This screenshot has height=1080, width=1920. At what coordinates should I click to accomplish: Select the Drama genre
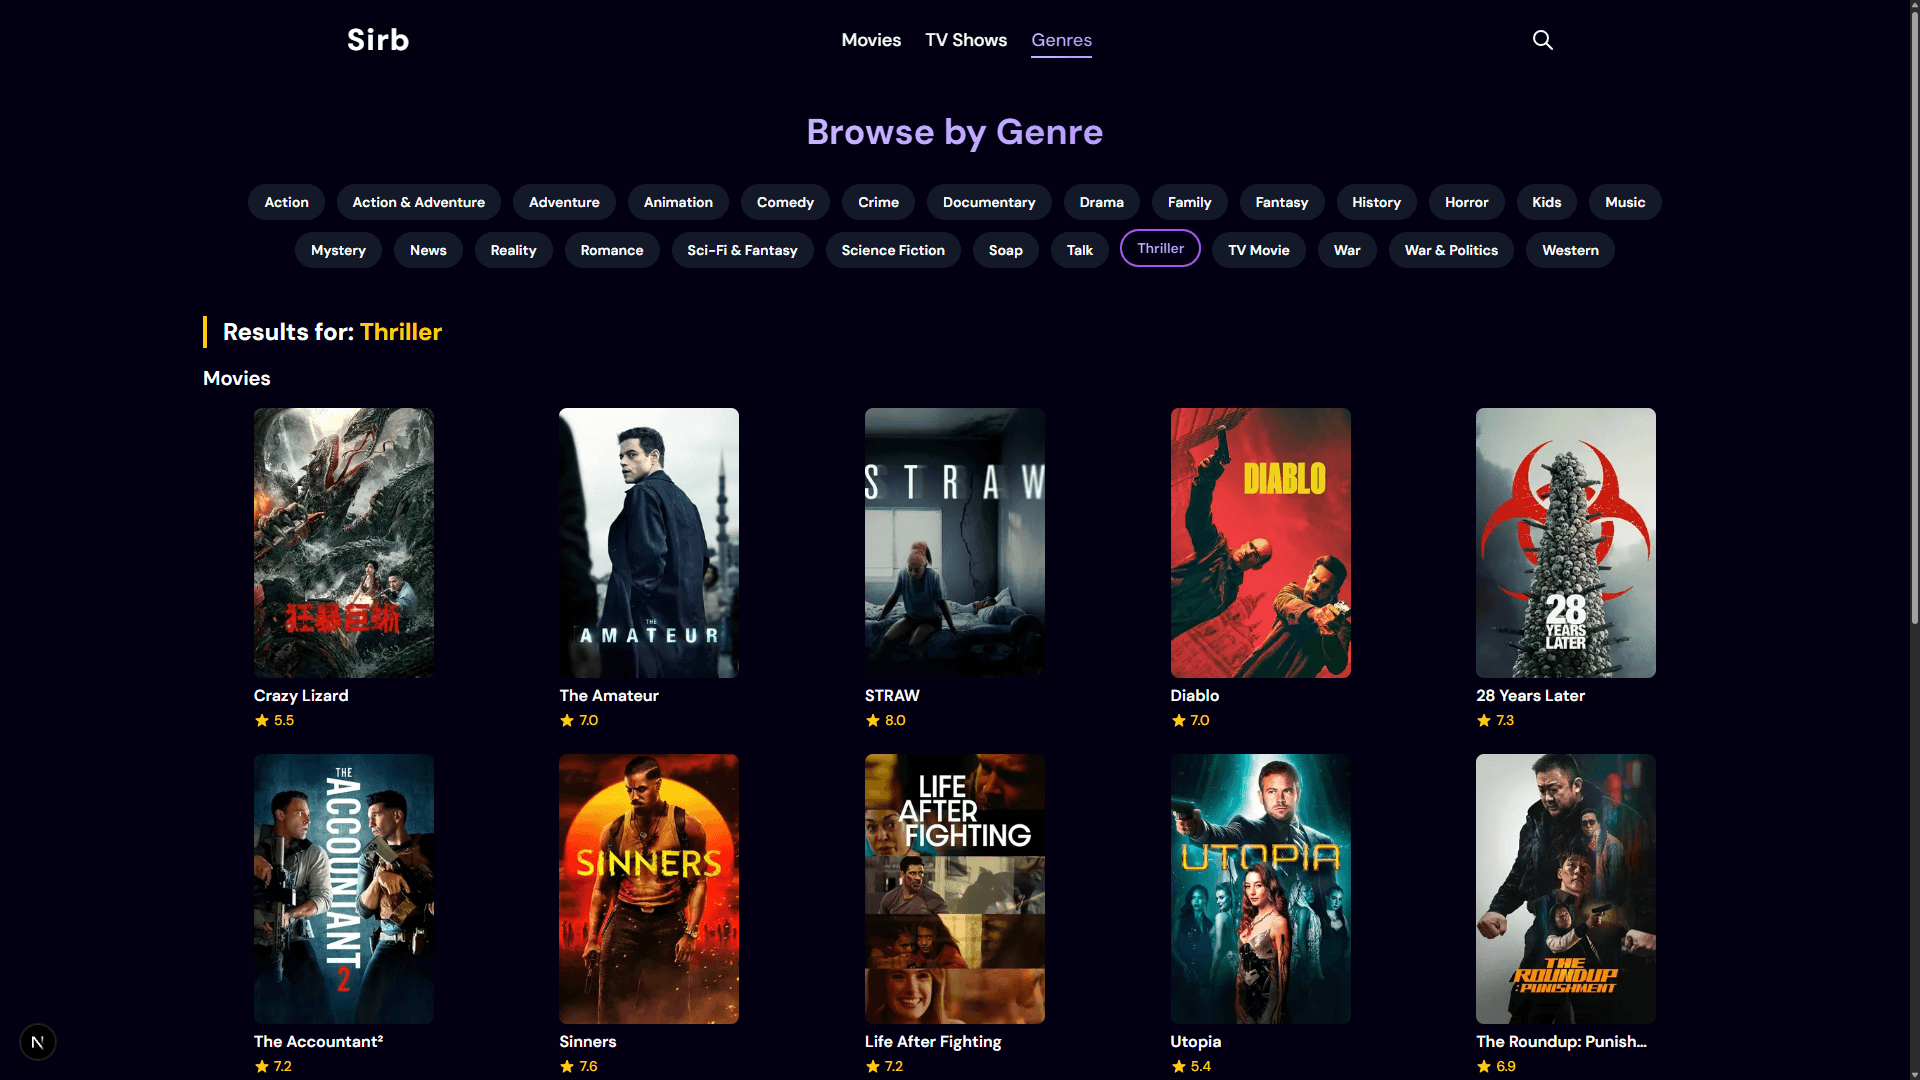(x=1102, y=202)
